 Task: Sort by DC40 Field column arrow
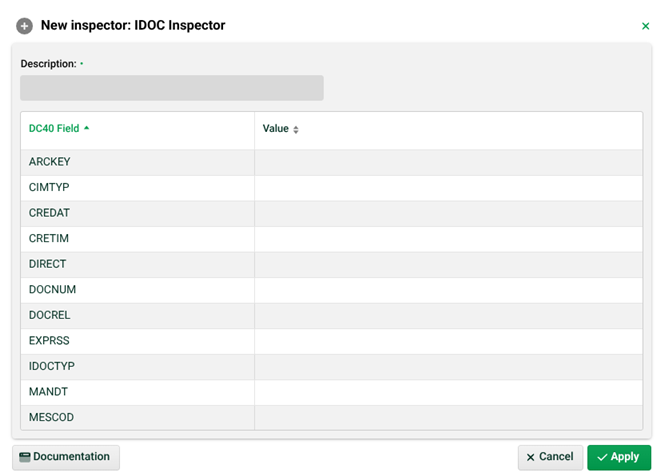coord(87,128)
